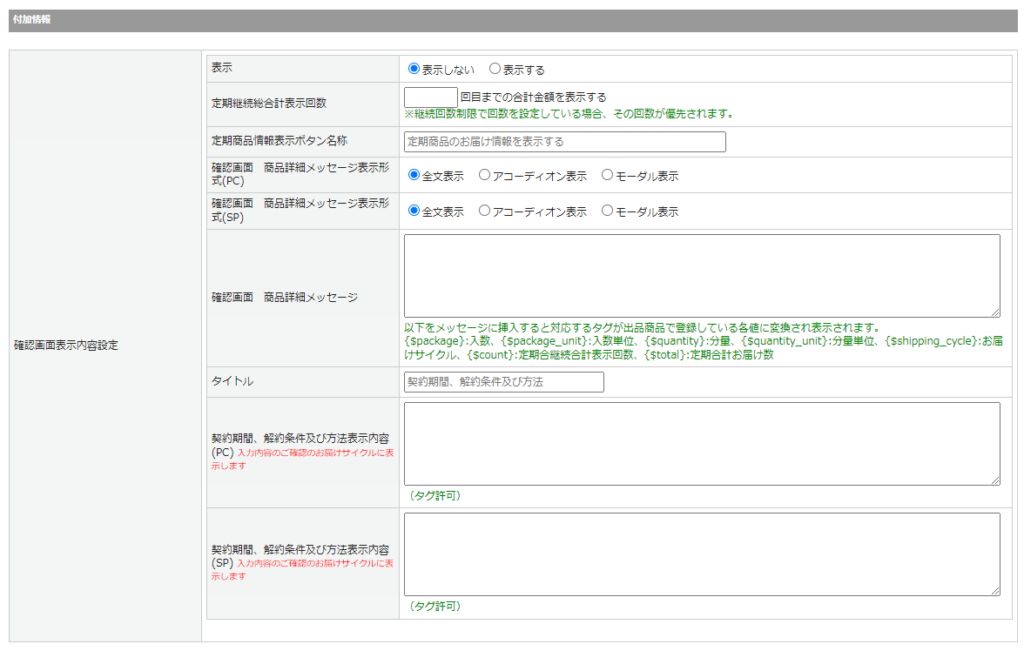Click the 確認画面表示内容設定 row label
Screen dimensions: 1024x651
point(66,346)
